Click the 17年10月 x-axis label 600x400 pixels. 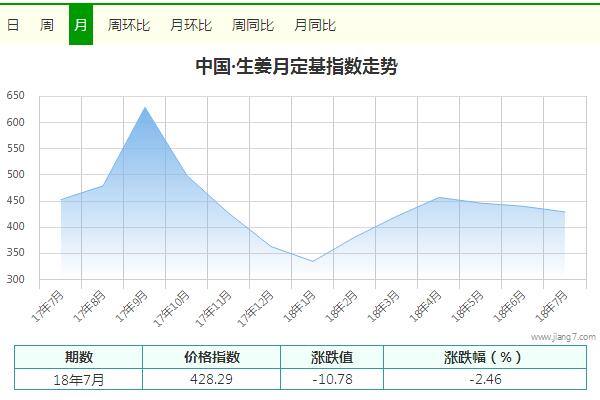171,309
